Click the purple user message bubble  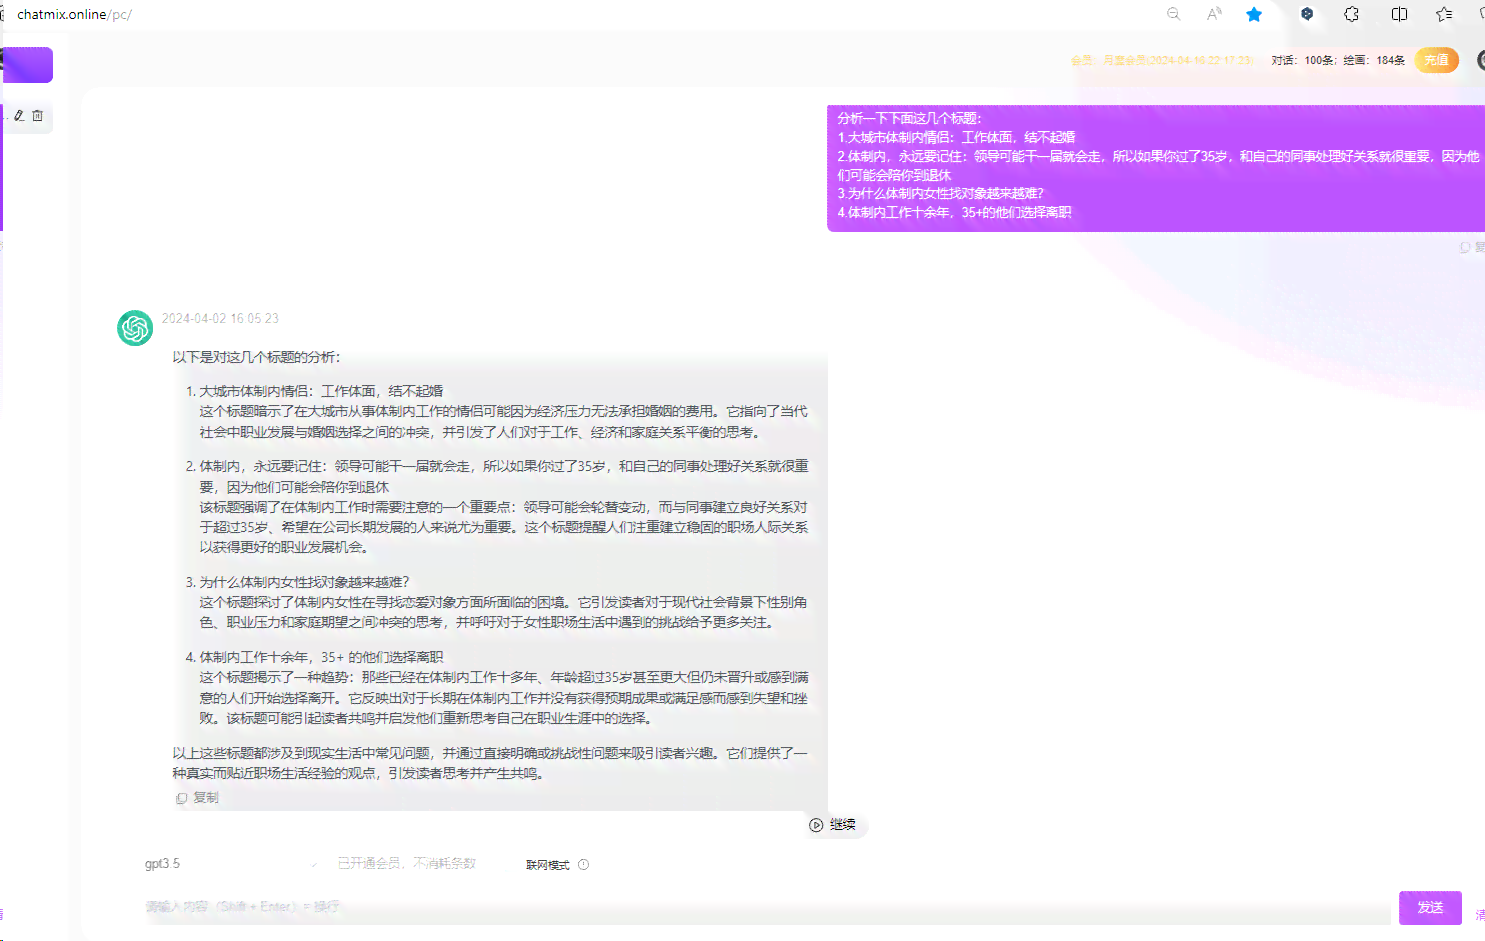(x=1156, y=168)
